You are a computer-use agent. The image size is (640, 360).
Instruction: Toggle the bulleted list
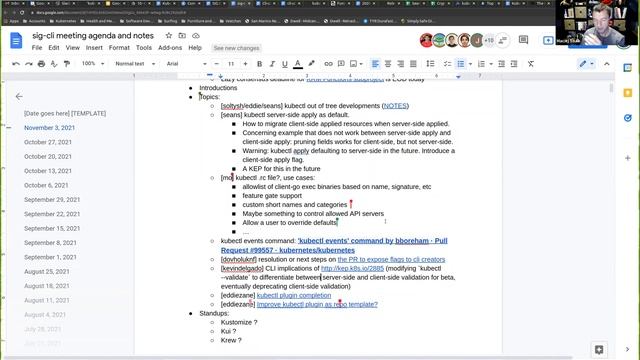(x=461, y=64)
